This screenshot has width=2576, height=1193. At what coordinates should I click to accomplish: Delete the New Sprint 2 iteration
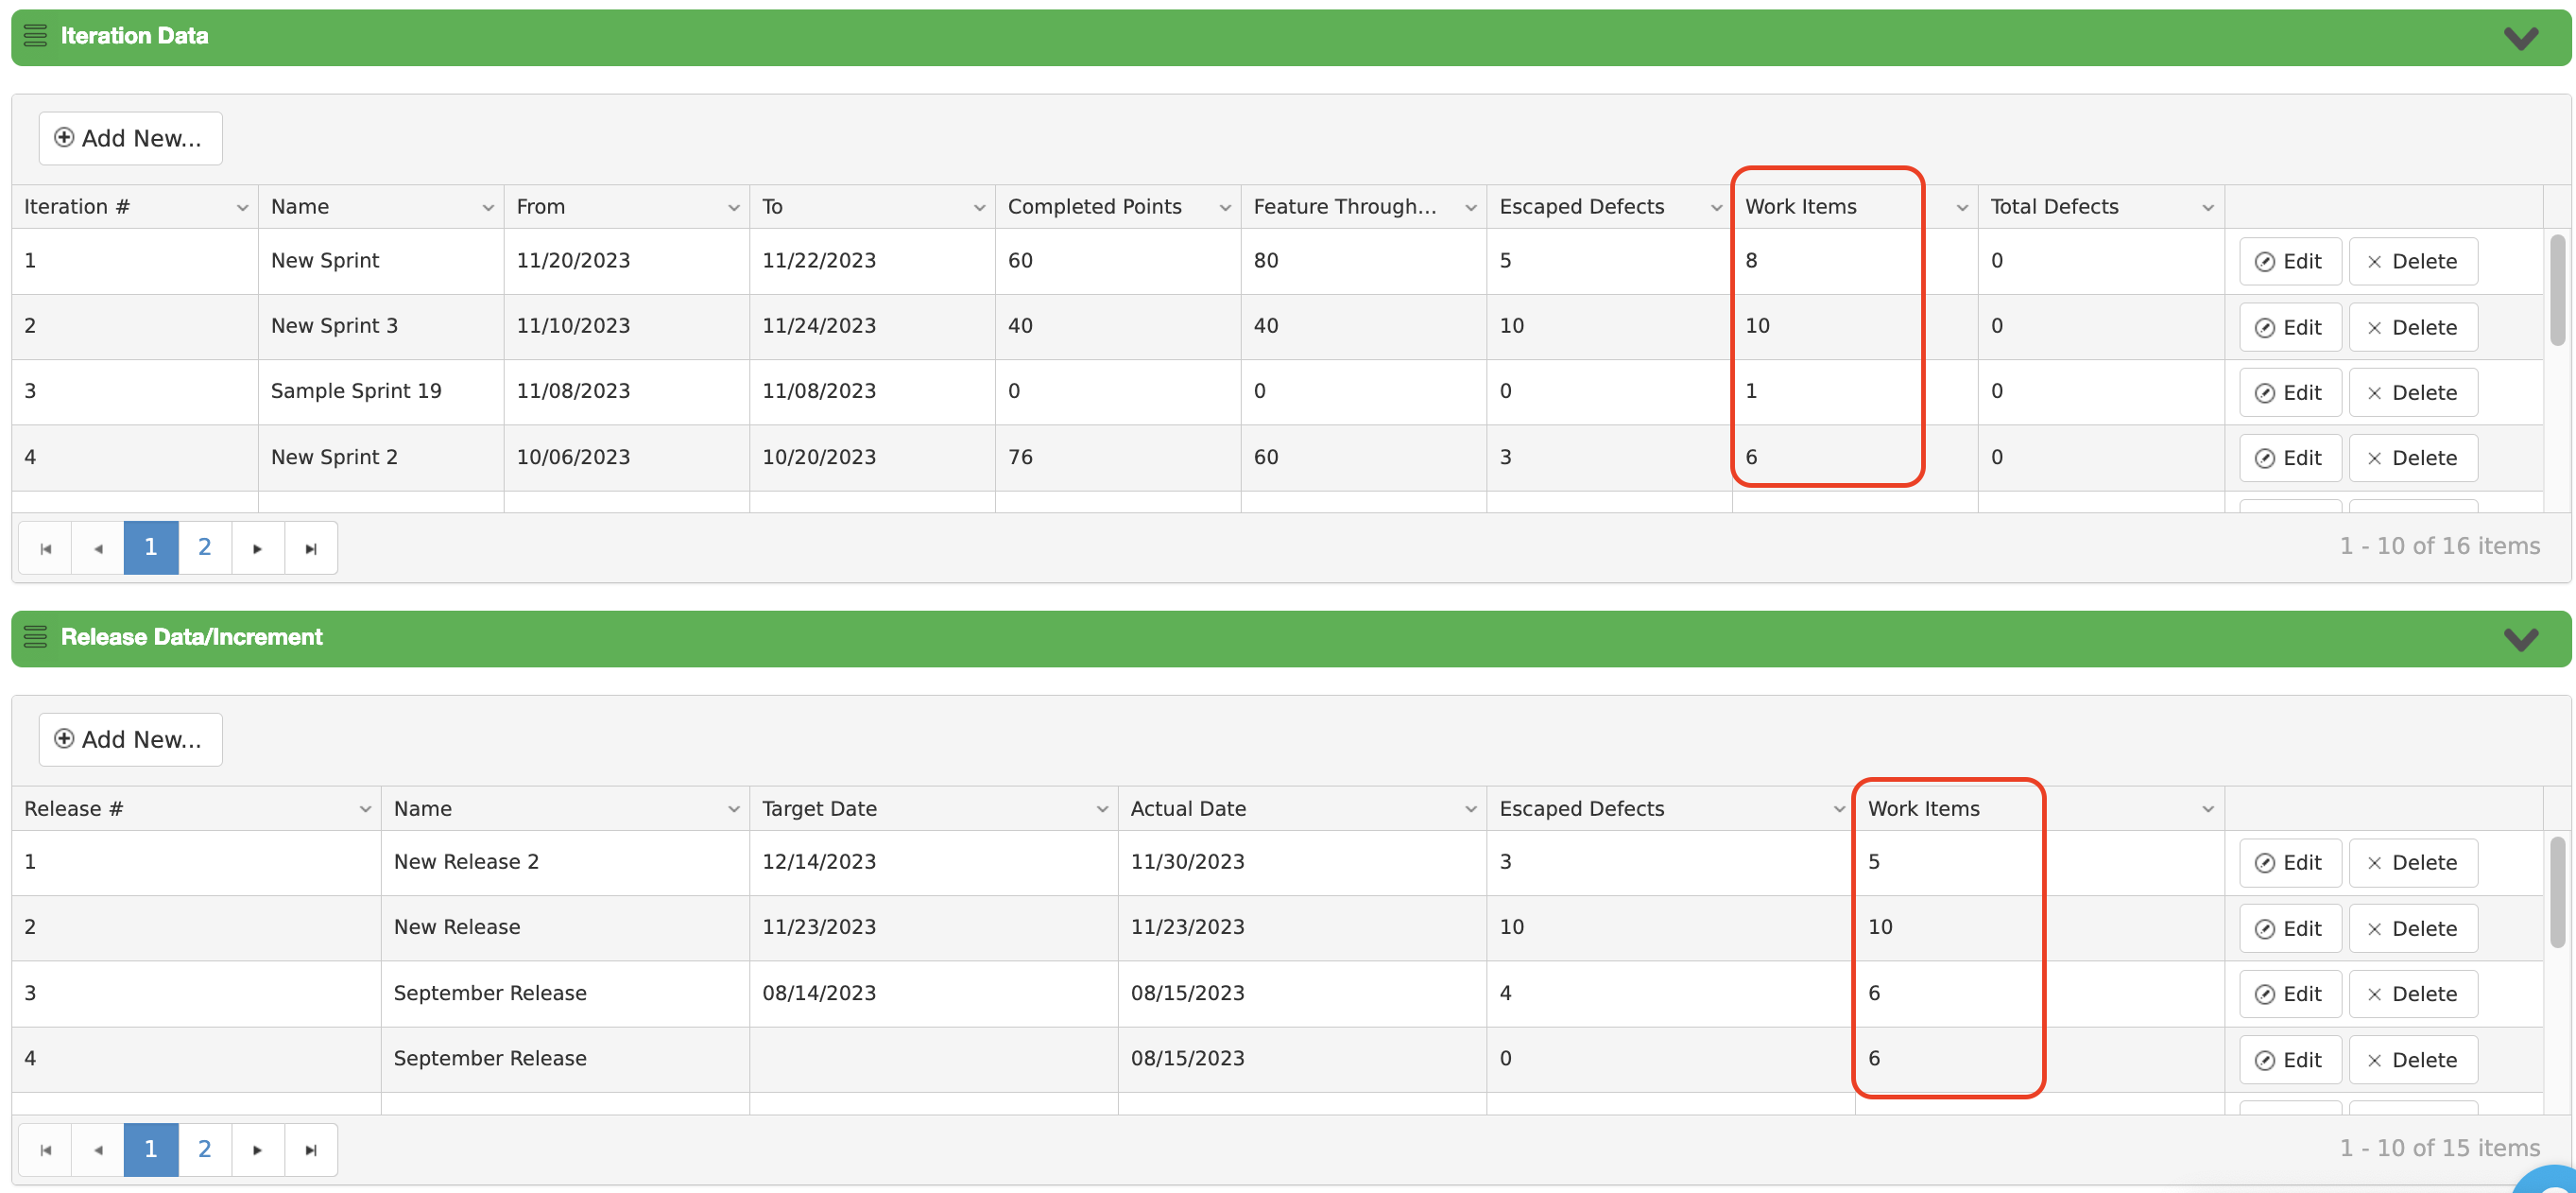2413,458
